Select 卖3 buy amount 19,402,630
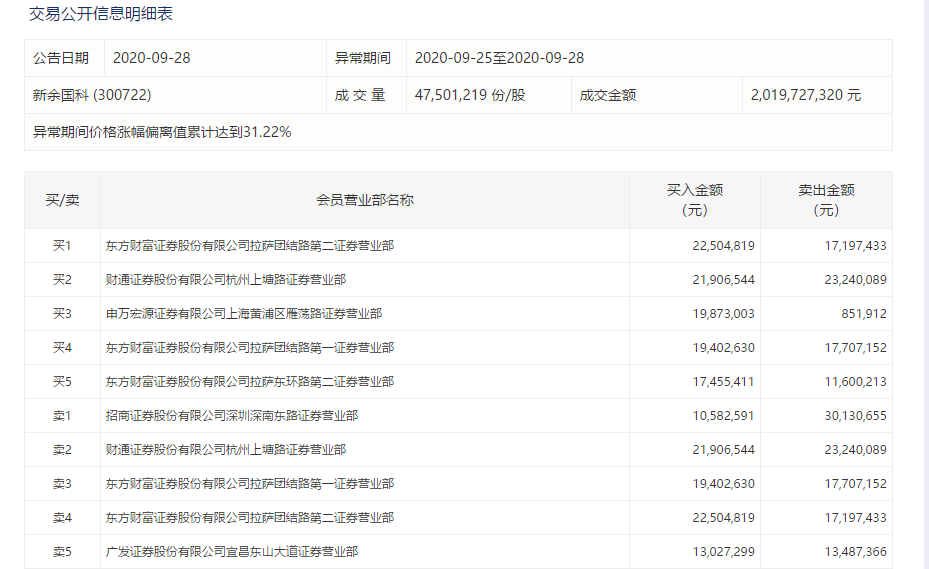The image size is (929, 569). tap(723, 484)
